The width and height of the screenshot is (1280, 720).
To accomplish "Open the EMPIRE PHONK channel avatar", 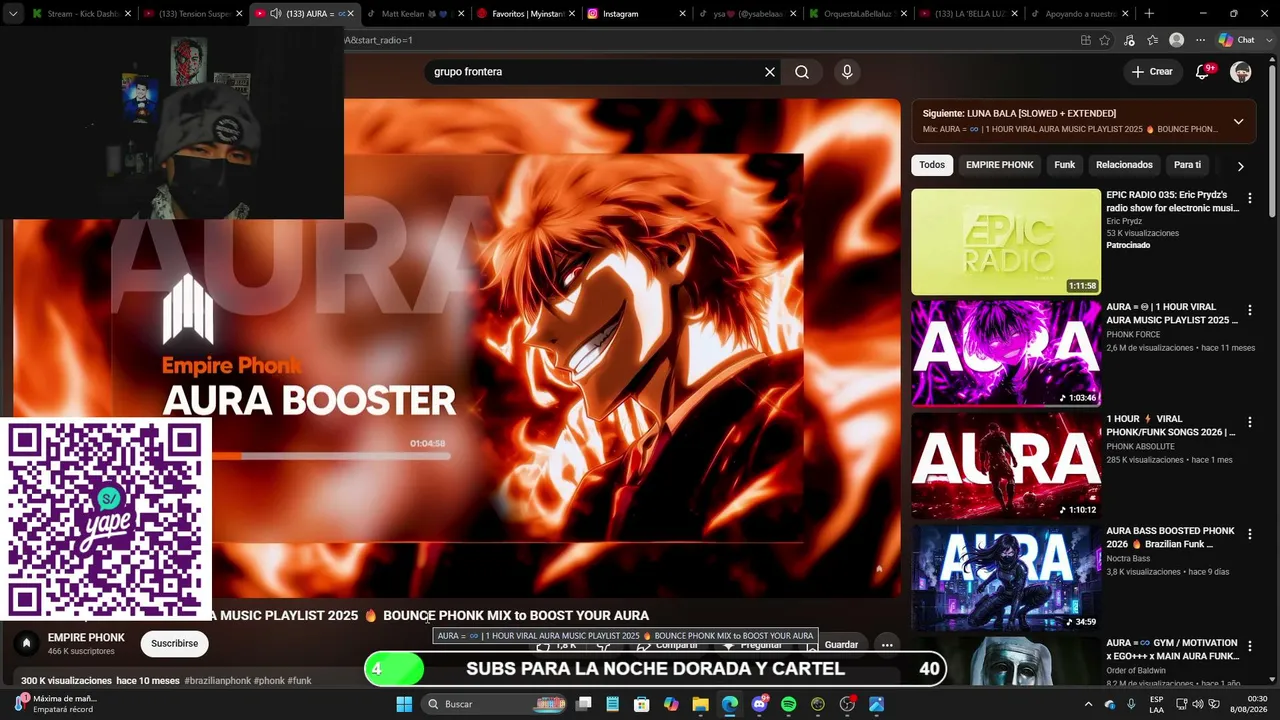I will [27, 643].
